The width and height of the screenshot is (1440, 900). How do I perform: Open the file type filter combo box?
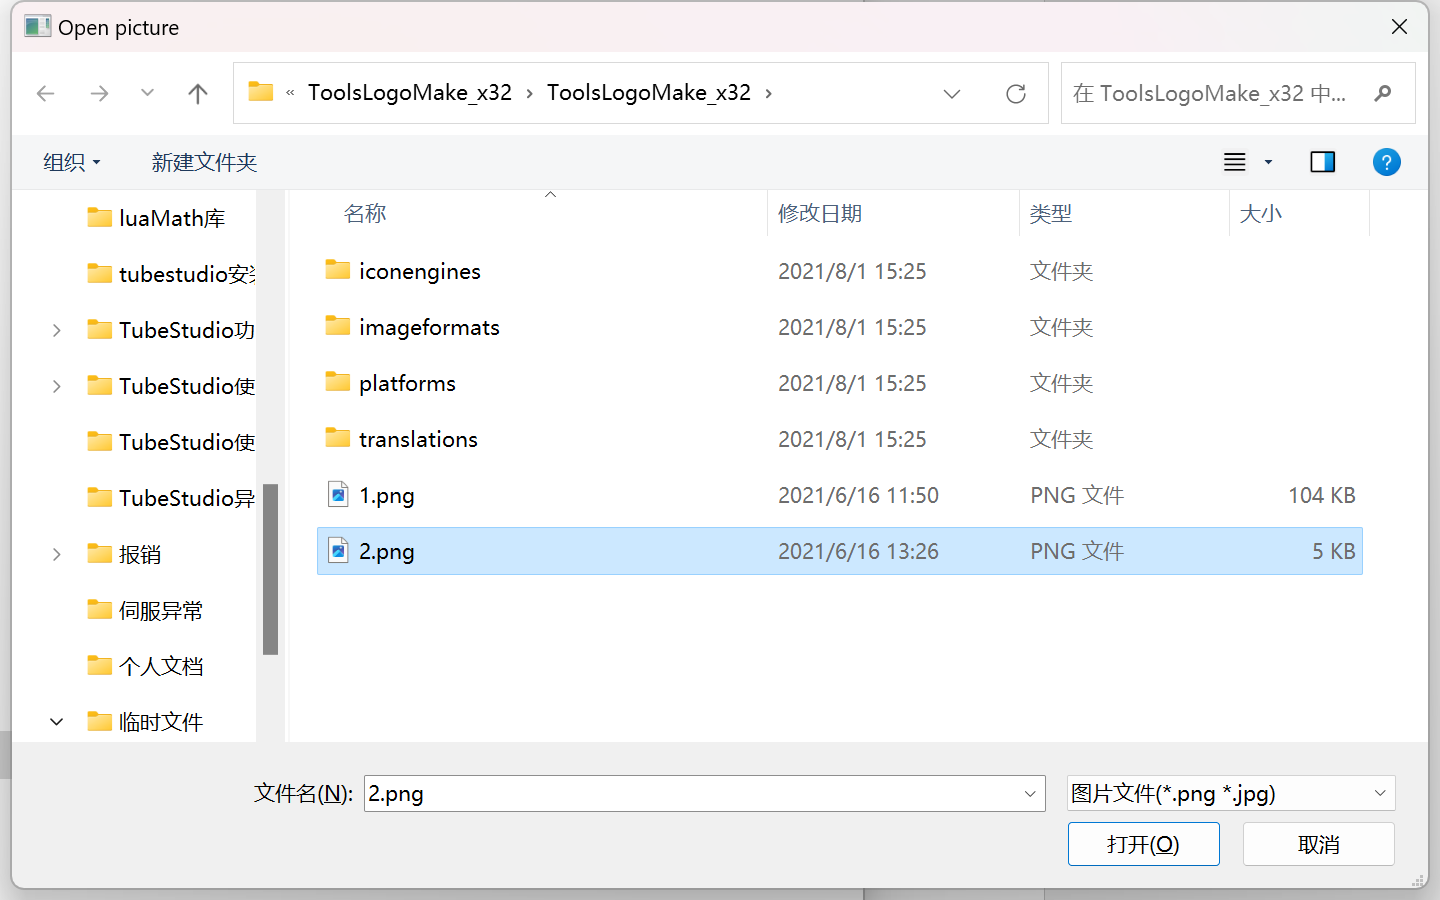(x=1230, y=794)
